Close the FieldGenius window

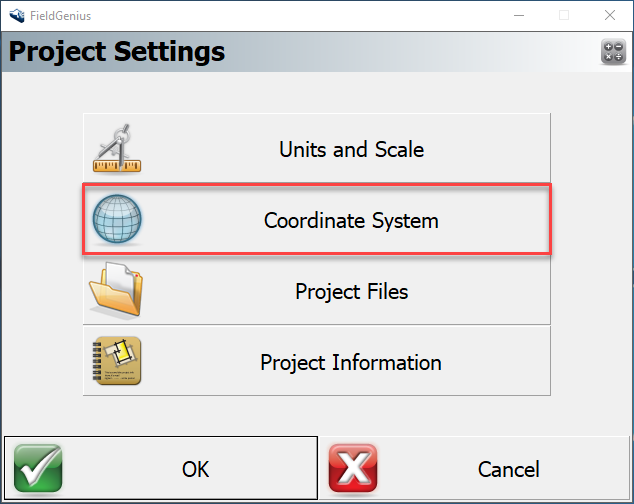click(610, 15)
